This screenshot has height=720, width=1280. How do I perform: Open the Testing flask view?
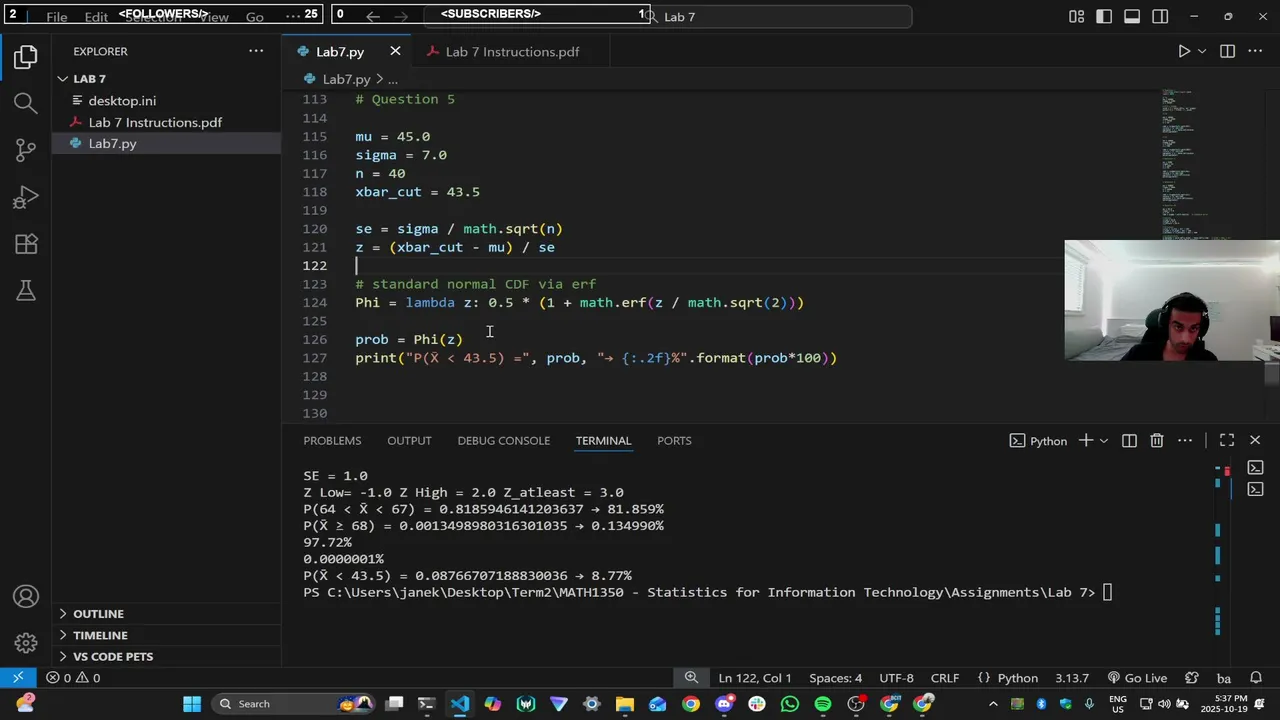[26, 291]
